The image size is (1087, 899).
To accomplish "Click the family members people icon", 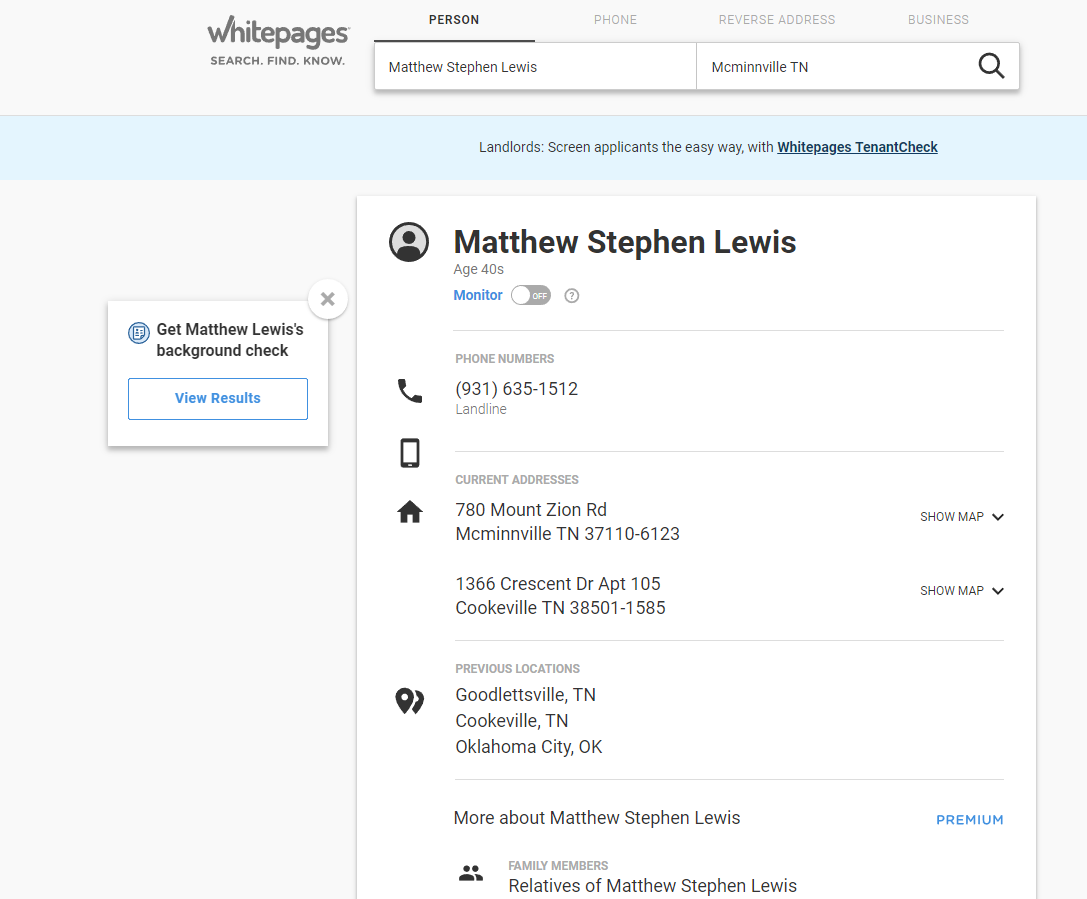I will point(471,873).
